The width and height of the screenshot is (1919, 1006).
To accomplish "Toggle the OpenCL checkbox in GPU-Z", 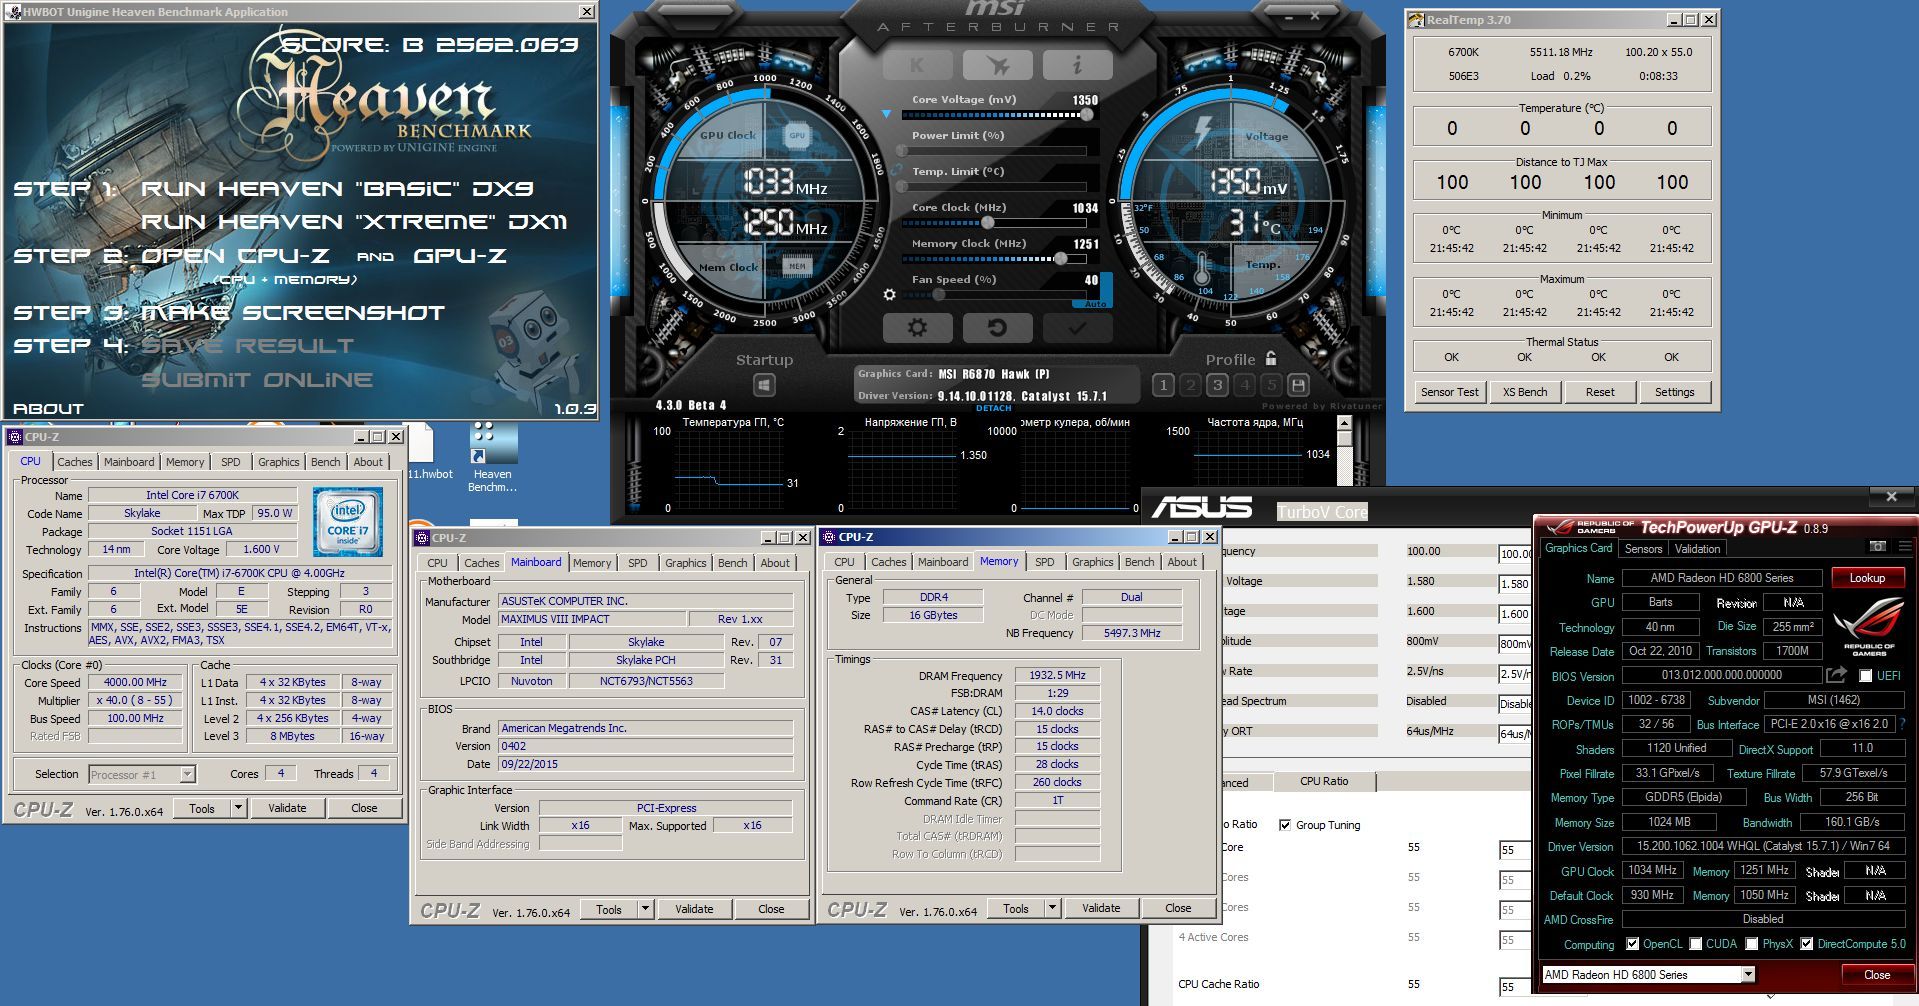I will [x=1632, y=944].
